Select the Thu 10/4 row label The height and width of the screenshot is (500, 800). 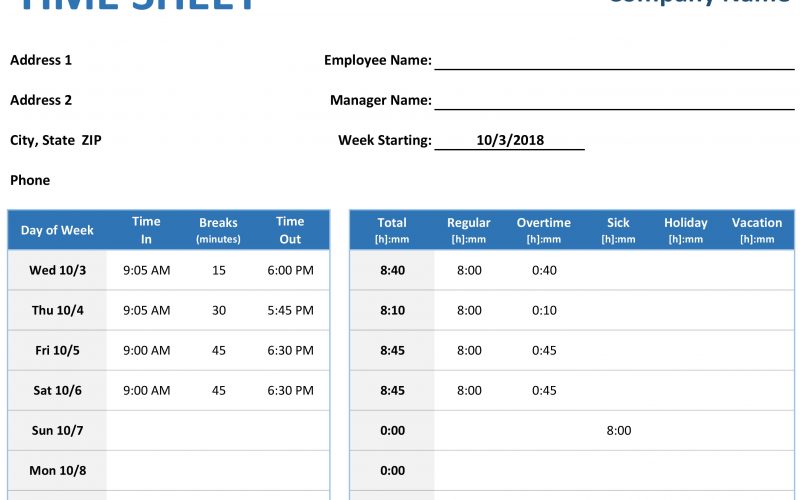pyautogui.click(x=58, y=310)
